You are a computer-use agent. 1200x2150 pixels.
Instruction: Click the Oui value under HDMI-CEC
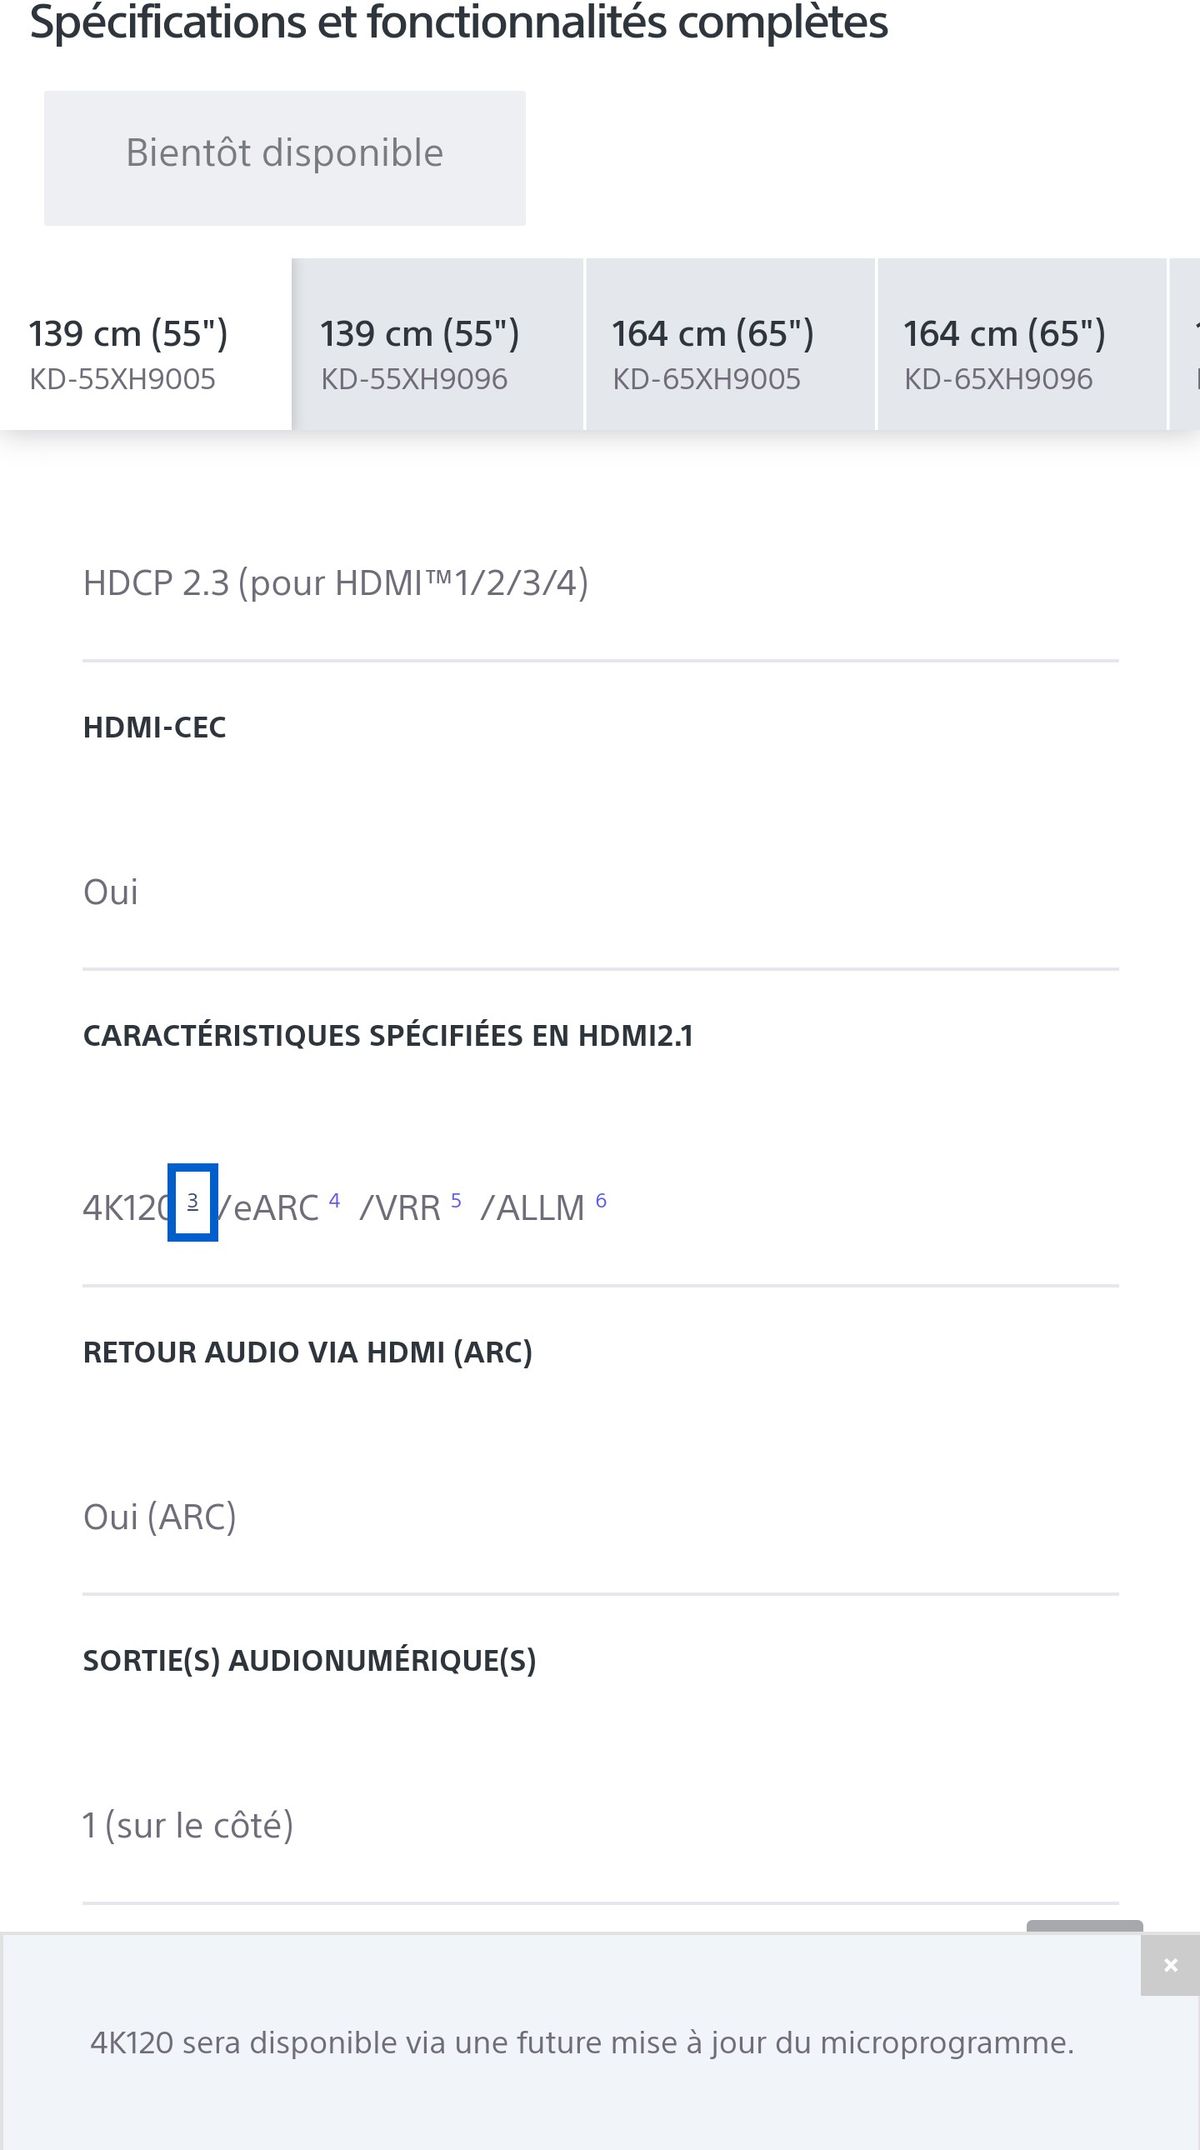click(x=111, y=892)
